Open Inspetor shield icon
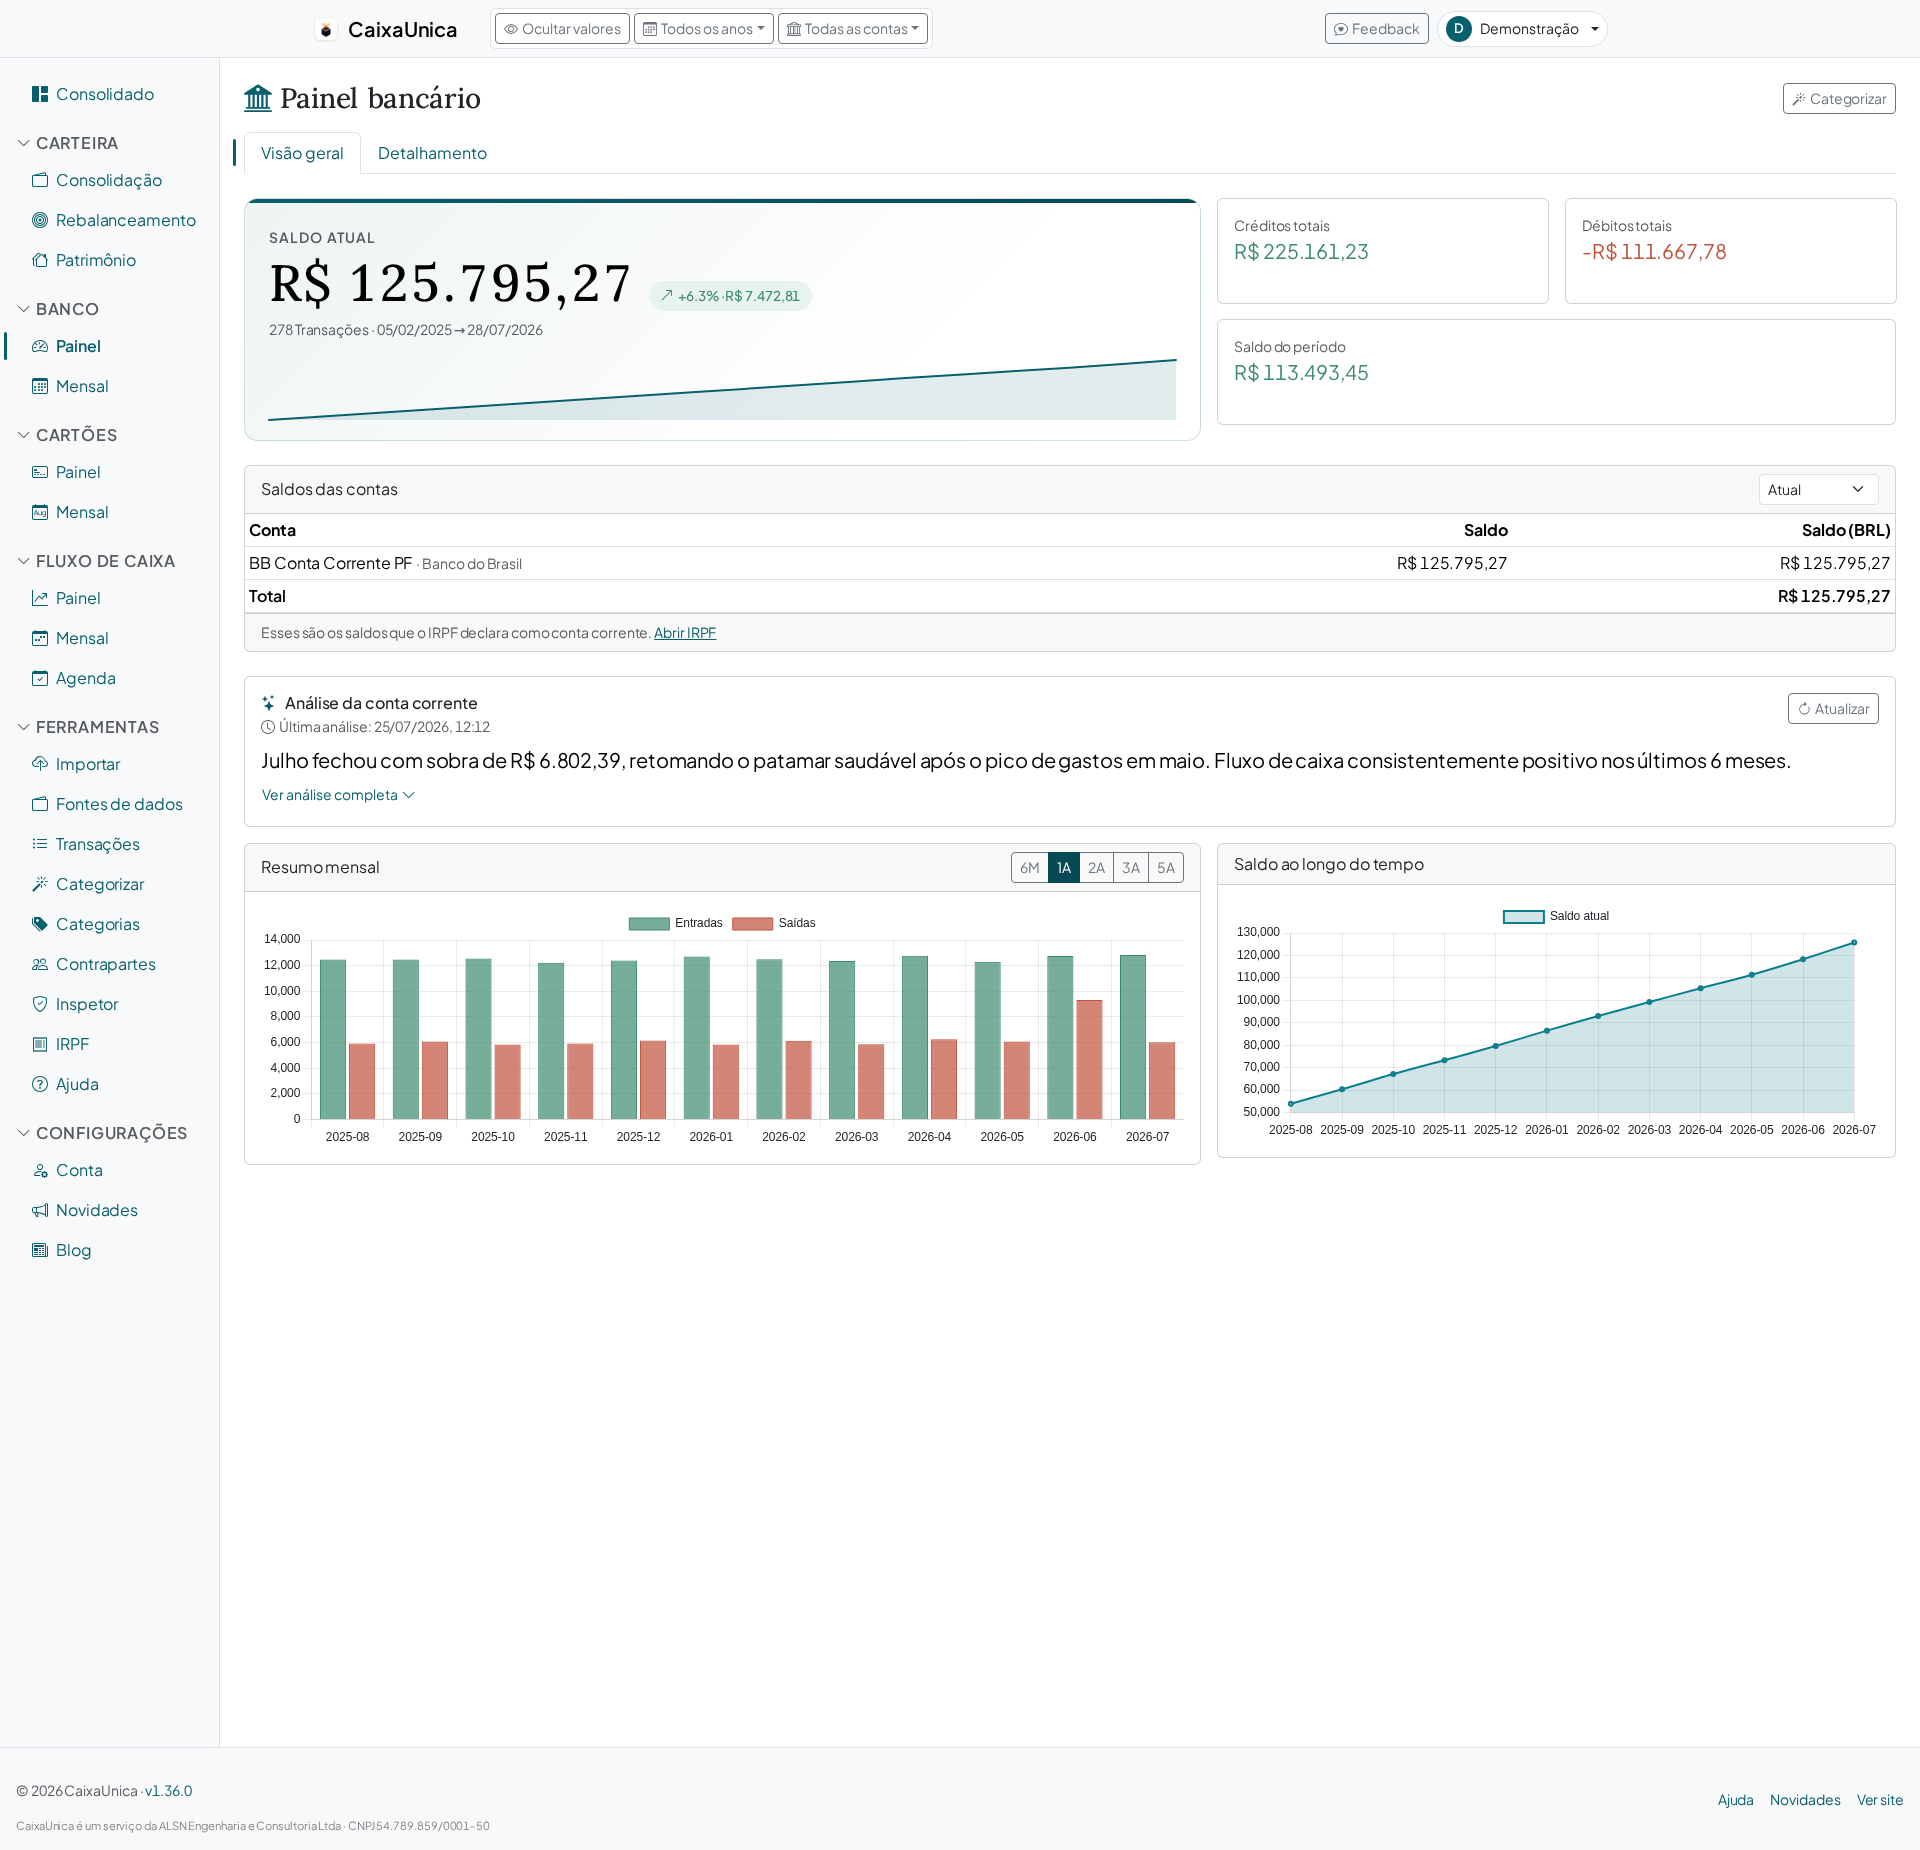The height and width of the screenshot is (1850, 1920). point(40,1004)
